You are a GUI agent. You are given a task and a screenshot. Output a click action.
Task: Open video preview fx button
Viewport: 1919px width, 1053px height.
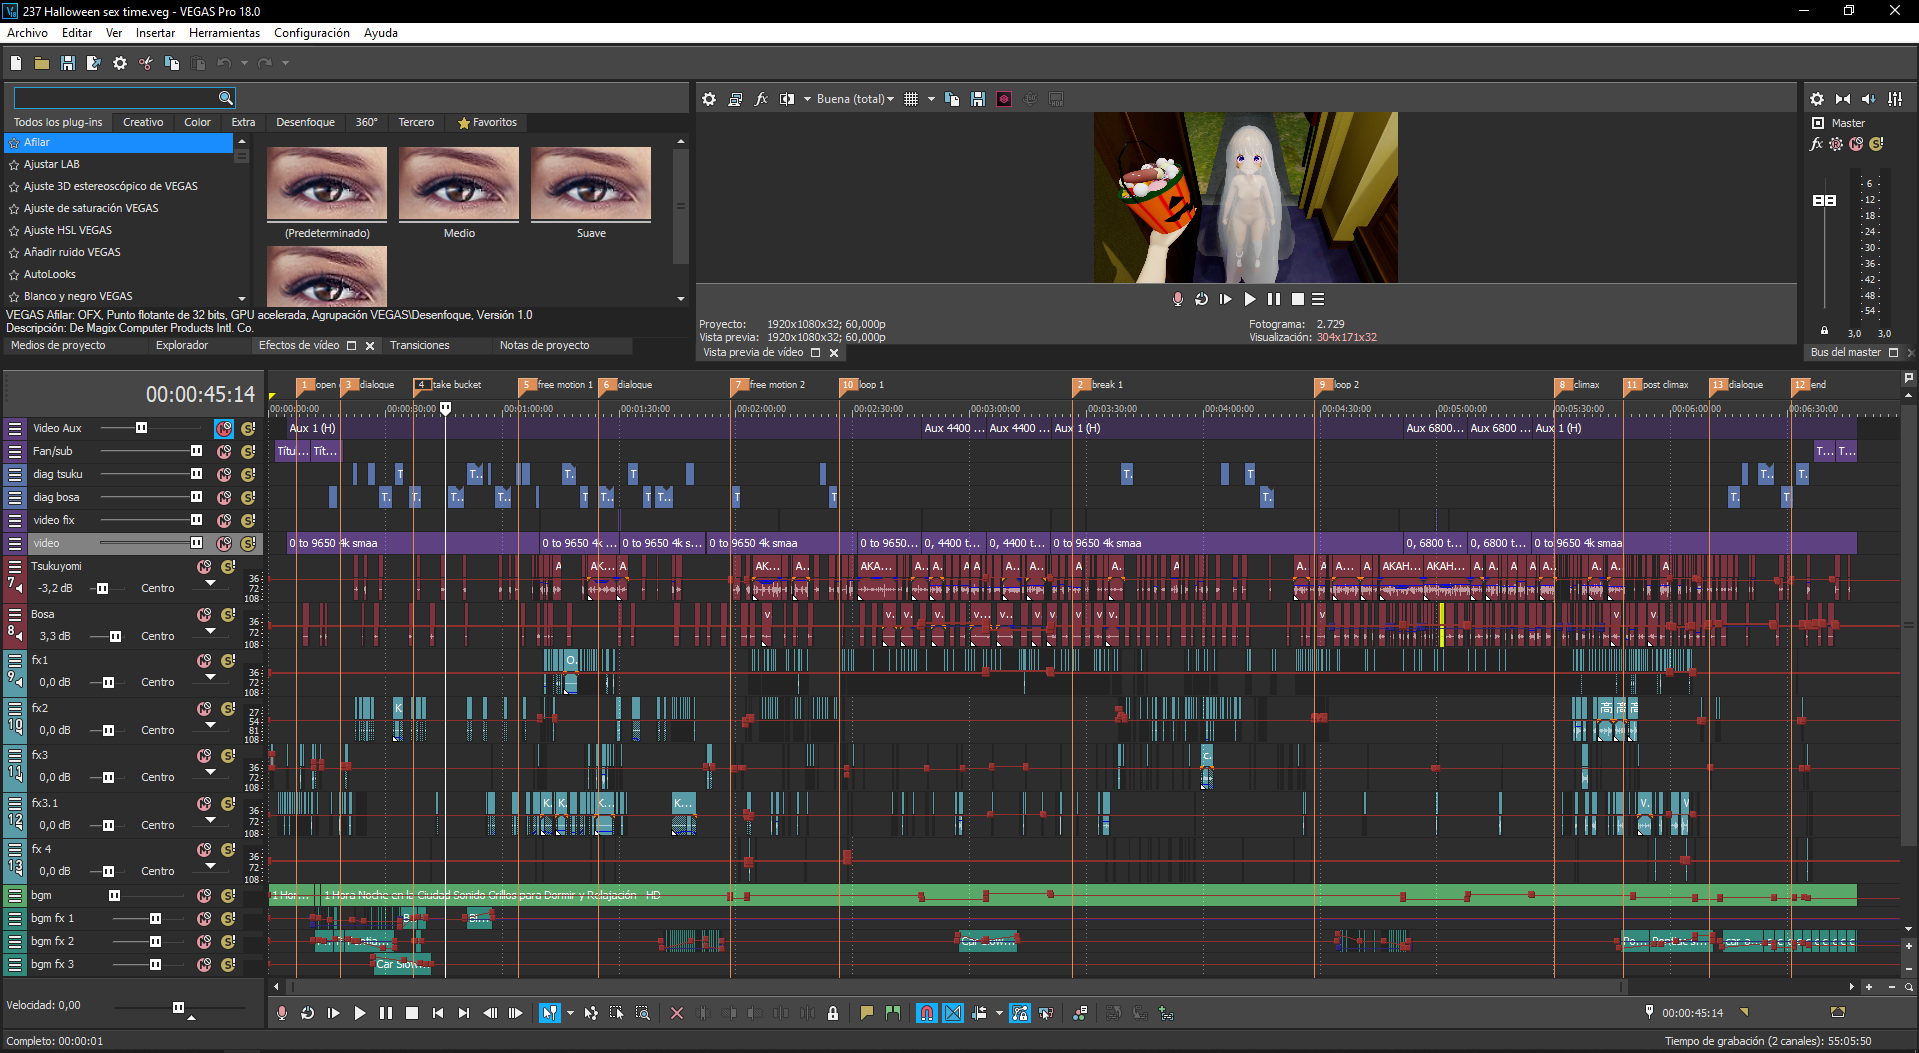[x=761, y=99]
